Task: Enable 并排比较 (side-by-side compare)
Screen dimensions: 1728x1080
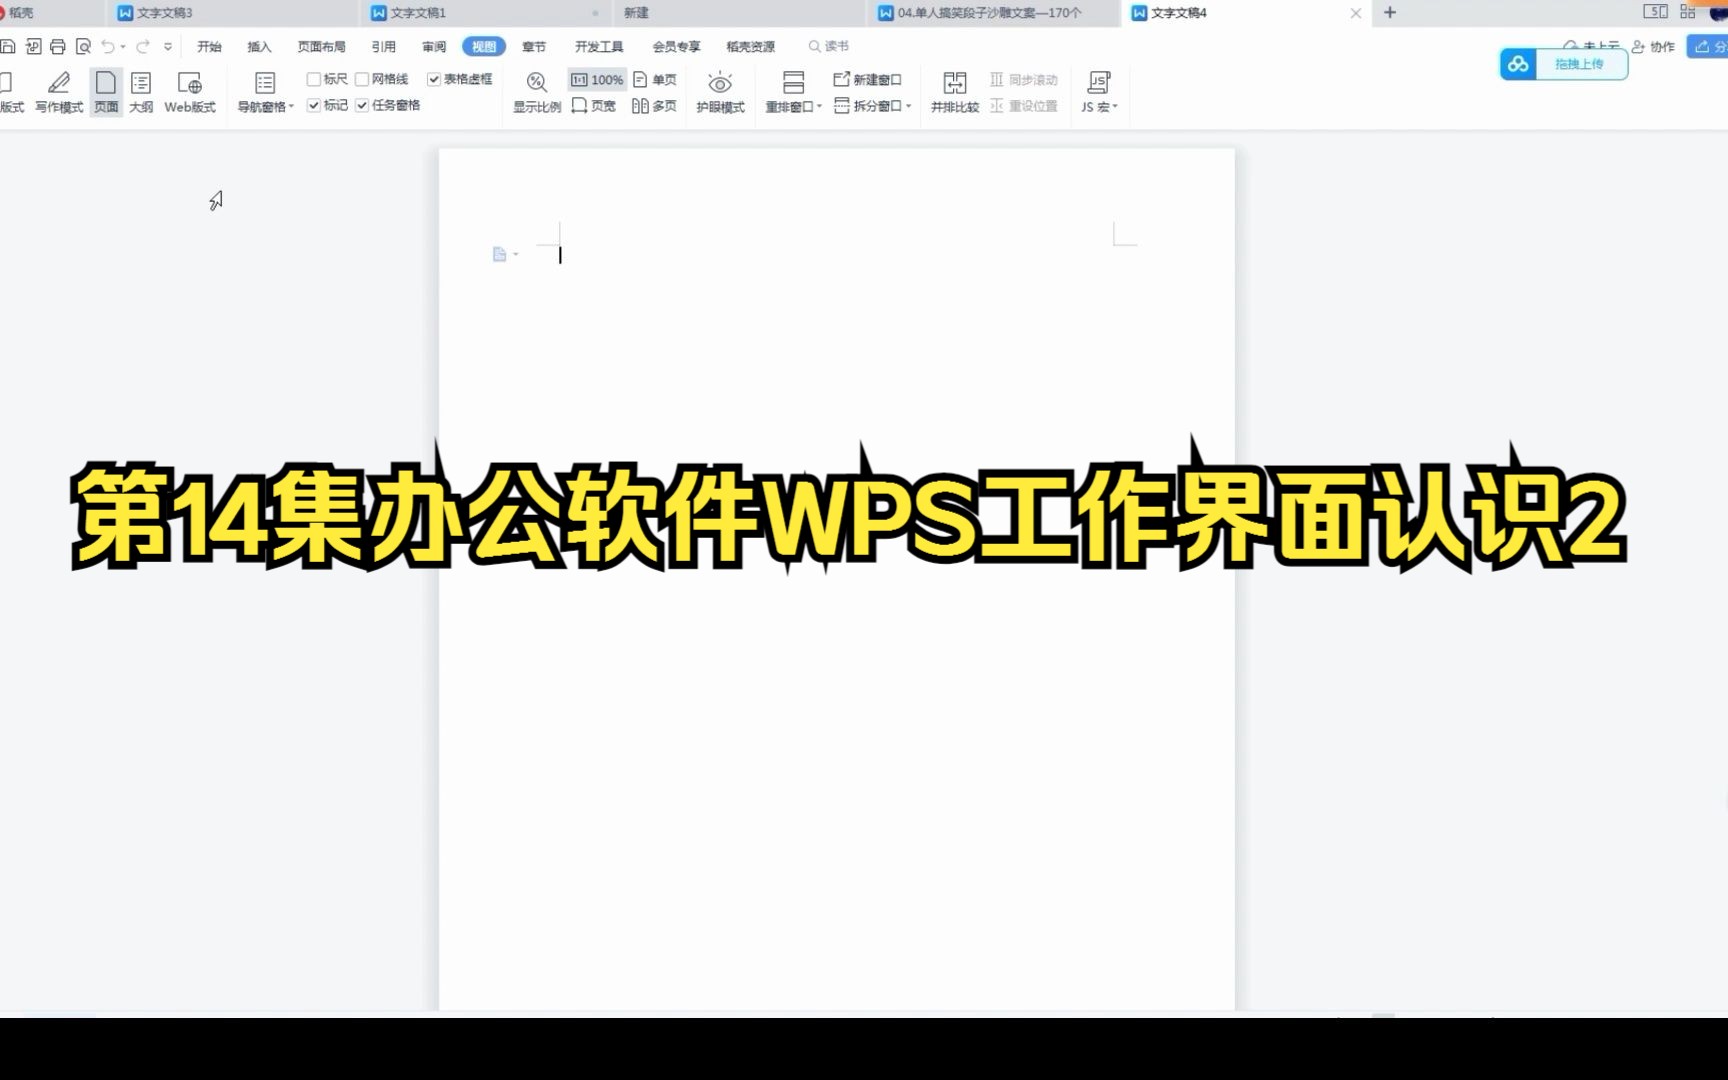Action: coord(954,92)
